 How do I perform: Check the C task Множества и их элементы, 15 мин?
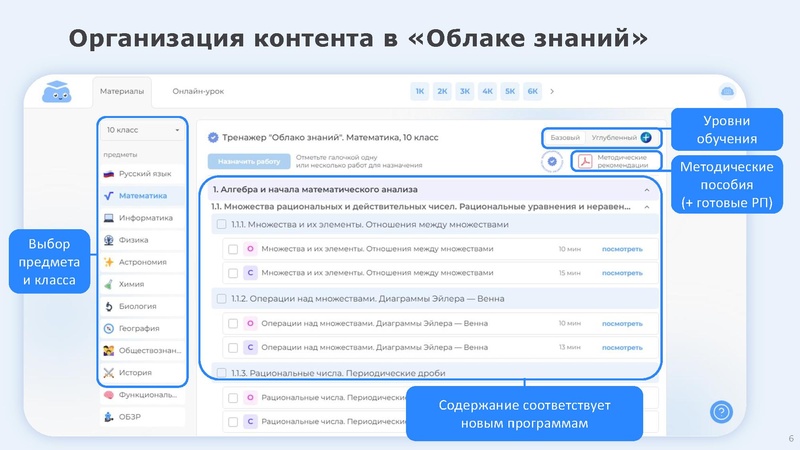coord(233,273)
